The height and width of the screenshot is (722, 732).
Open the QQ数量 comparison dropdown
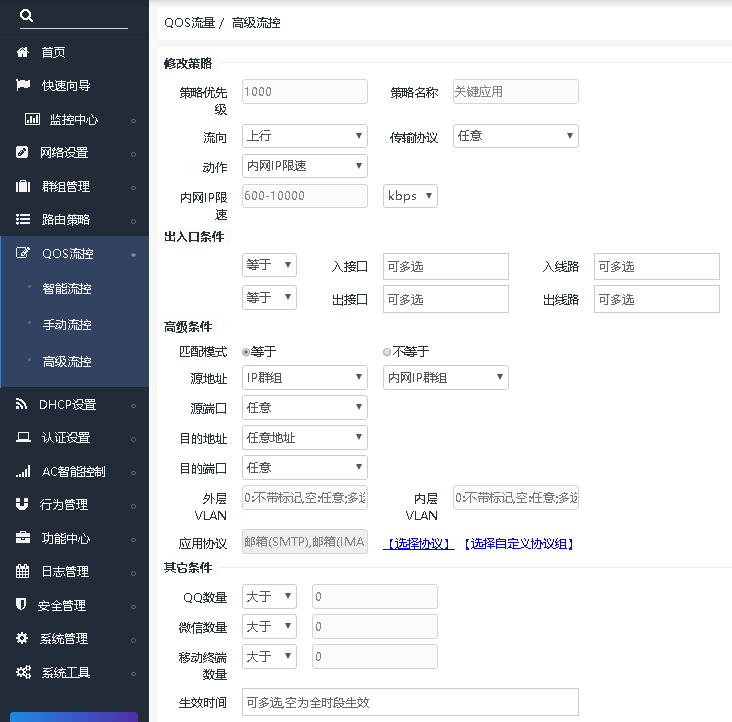(x=269, y=596)
